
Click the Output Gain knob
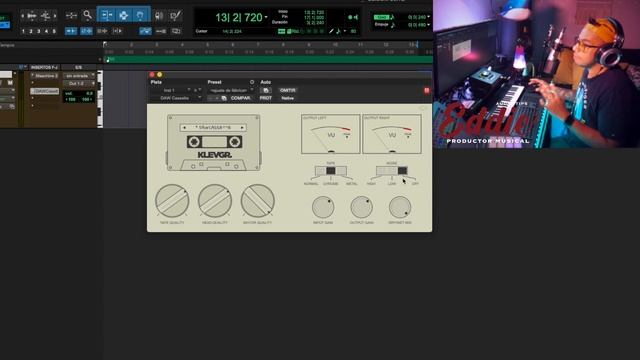point(362,207)
